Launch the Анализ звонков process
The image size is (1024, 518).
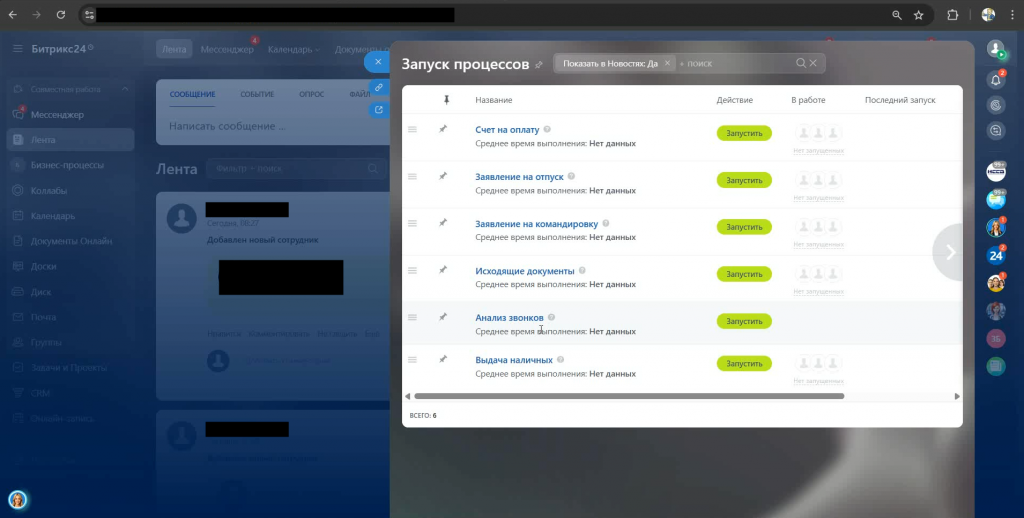(744, 321)
